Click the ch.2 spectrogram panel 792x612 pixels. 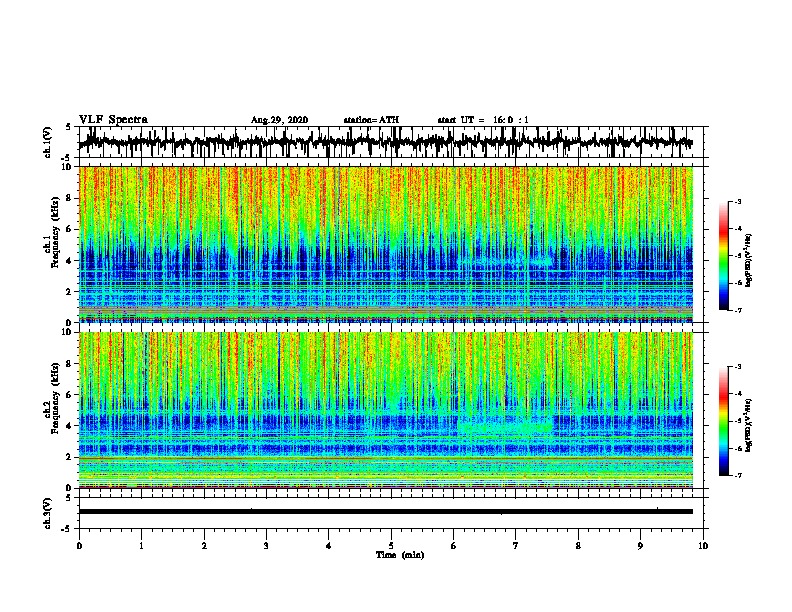[385, 410]
